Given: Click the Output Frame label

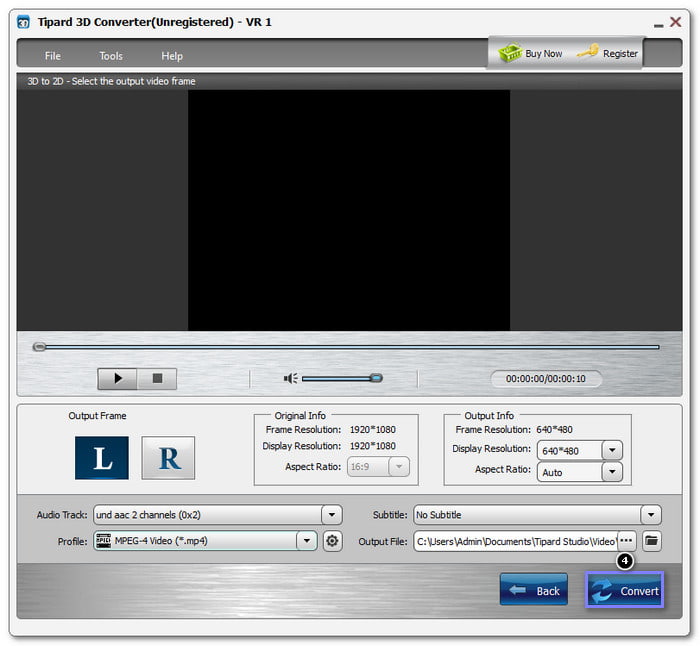Looking at the screenshot, I should (x=97, y=416).
